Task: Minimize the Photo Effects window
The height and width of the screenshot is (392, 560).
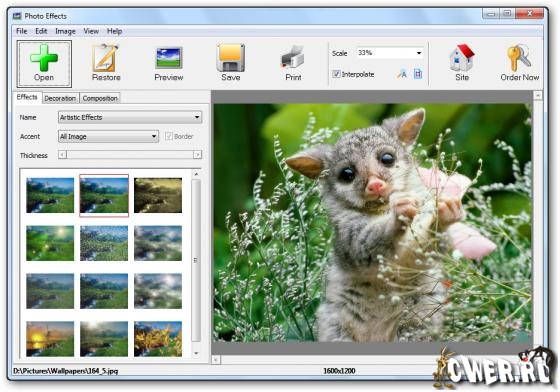Action: (491, 14)
